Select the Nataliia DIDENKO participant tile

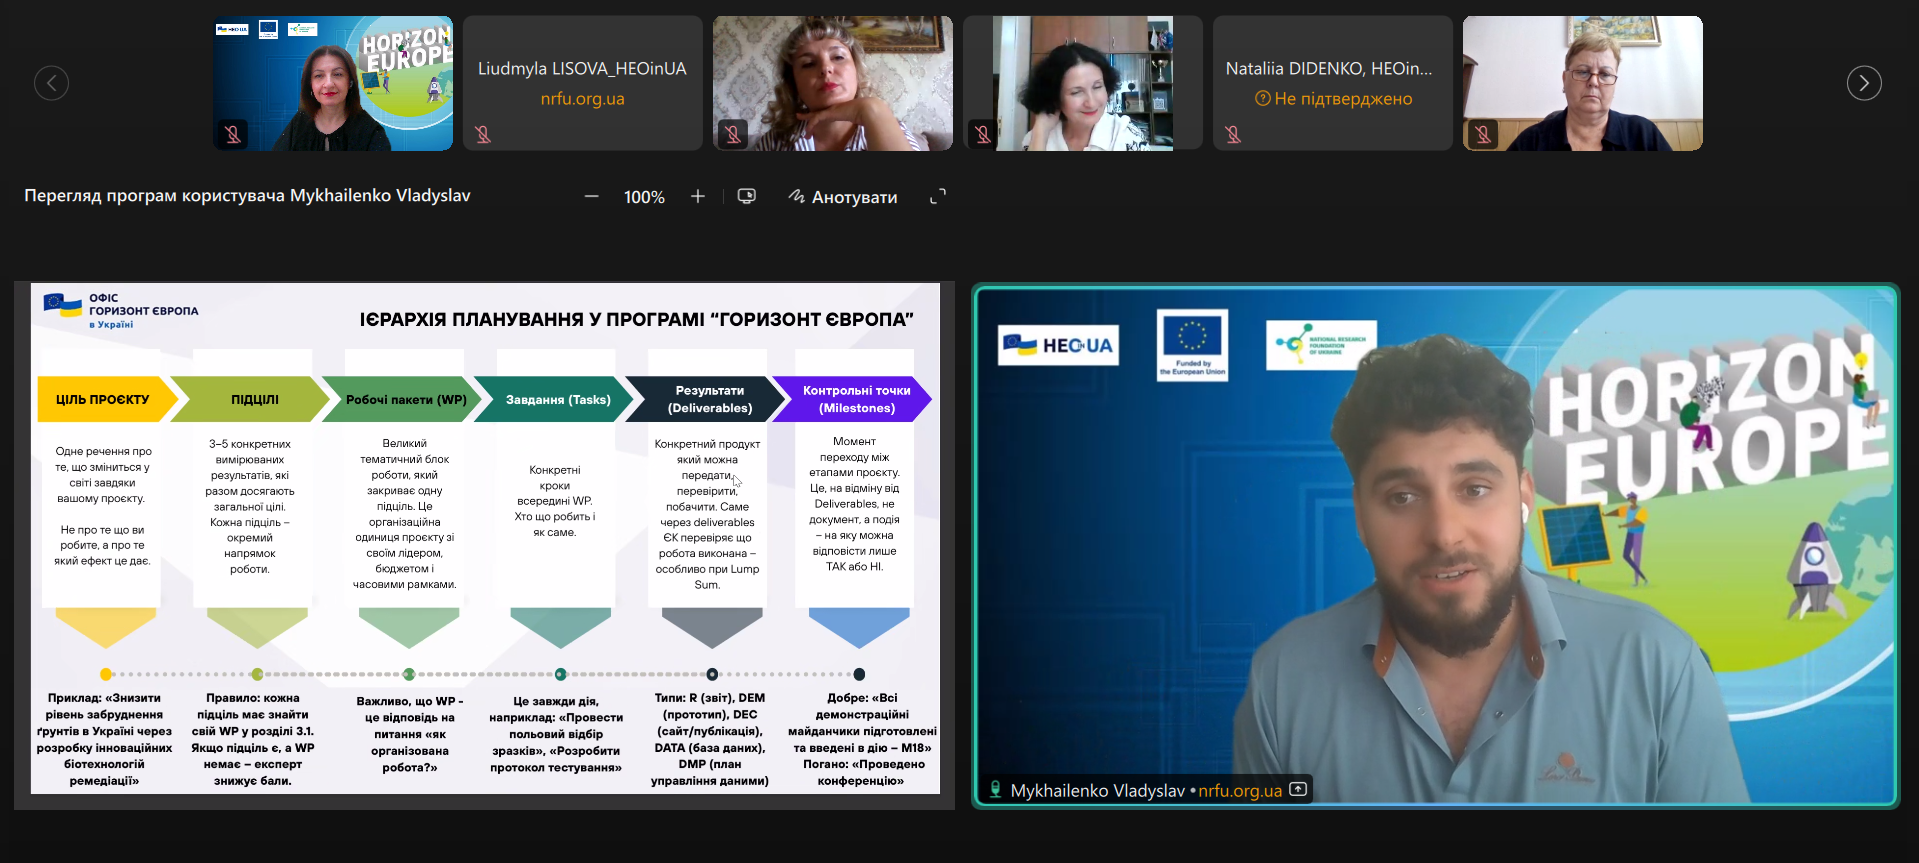tap(1333, 83)
